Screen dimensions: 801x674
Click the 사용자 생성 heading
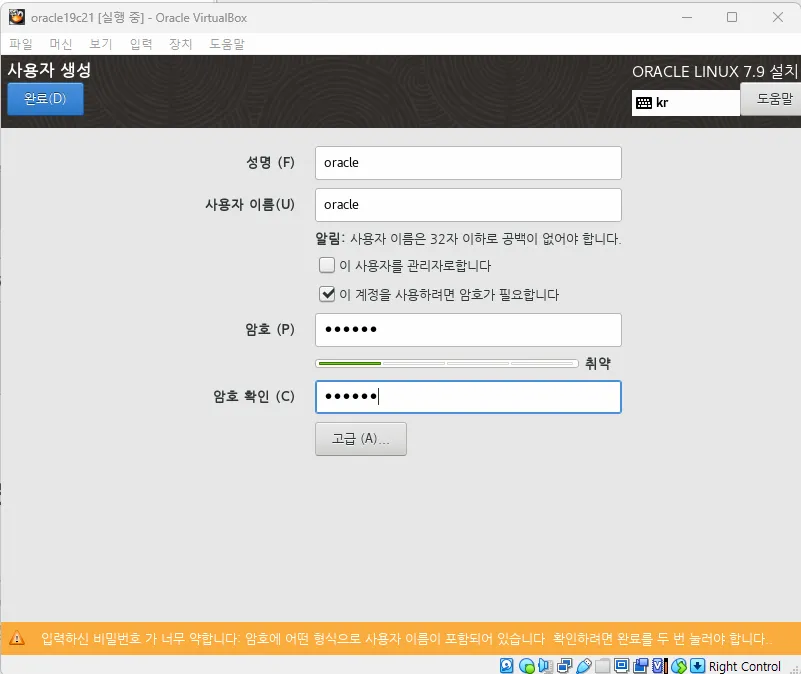(x=49, y=70)
